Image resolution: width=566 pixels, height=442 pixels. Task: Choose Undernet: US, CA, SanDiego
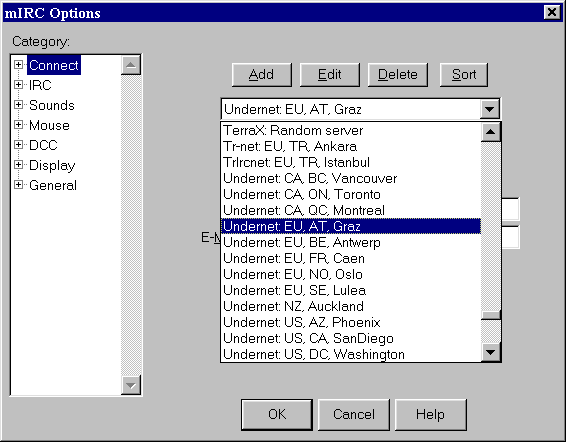pos(351,338)
